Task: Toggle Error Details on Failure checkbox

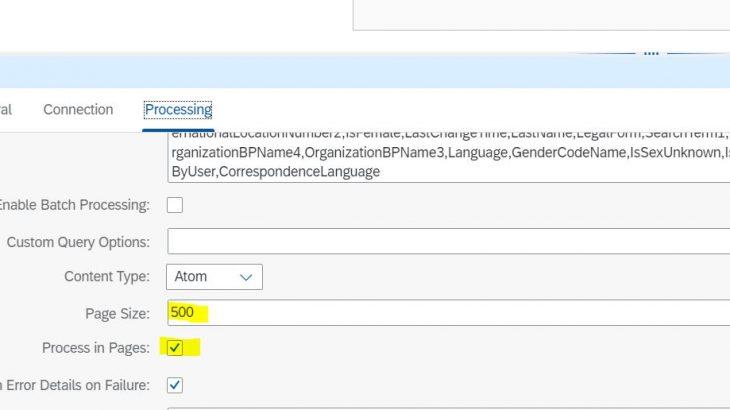Action: coord(175,384)
